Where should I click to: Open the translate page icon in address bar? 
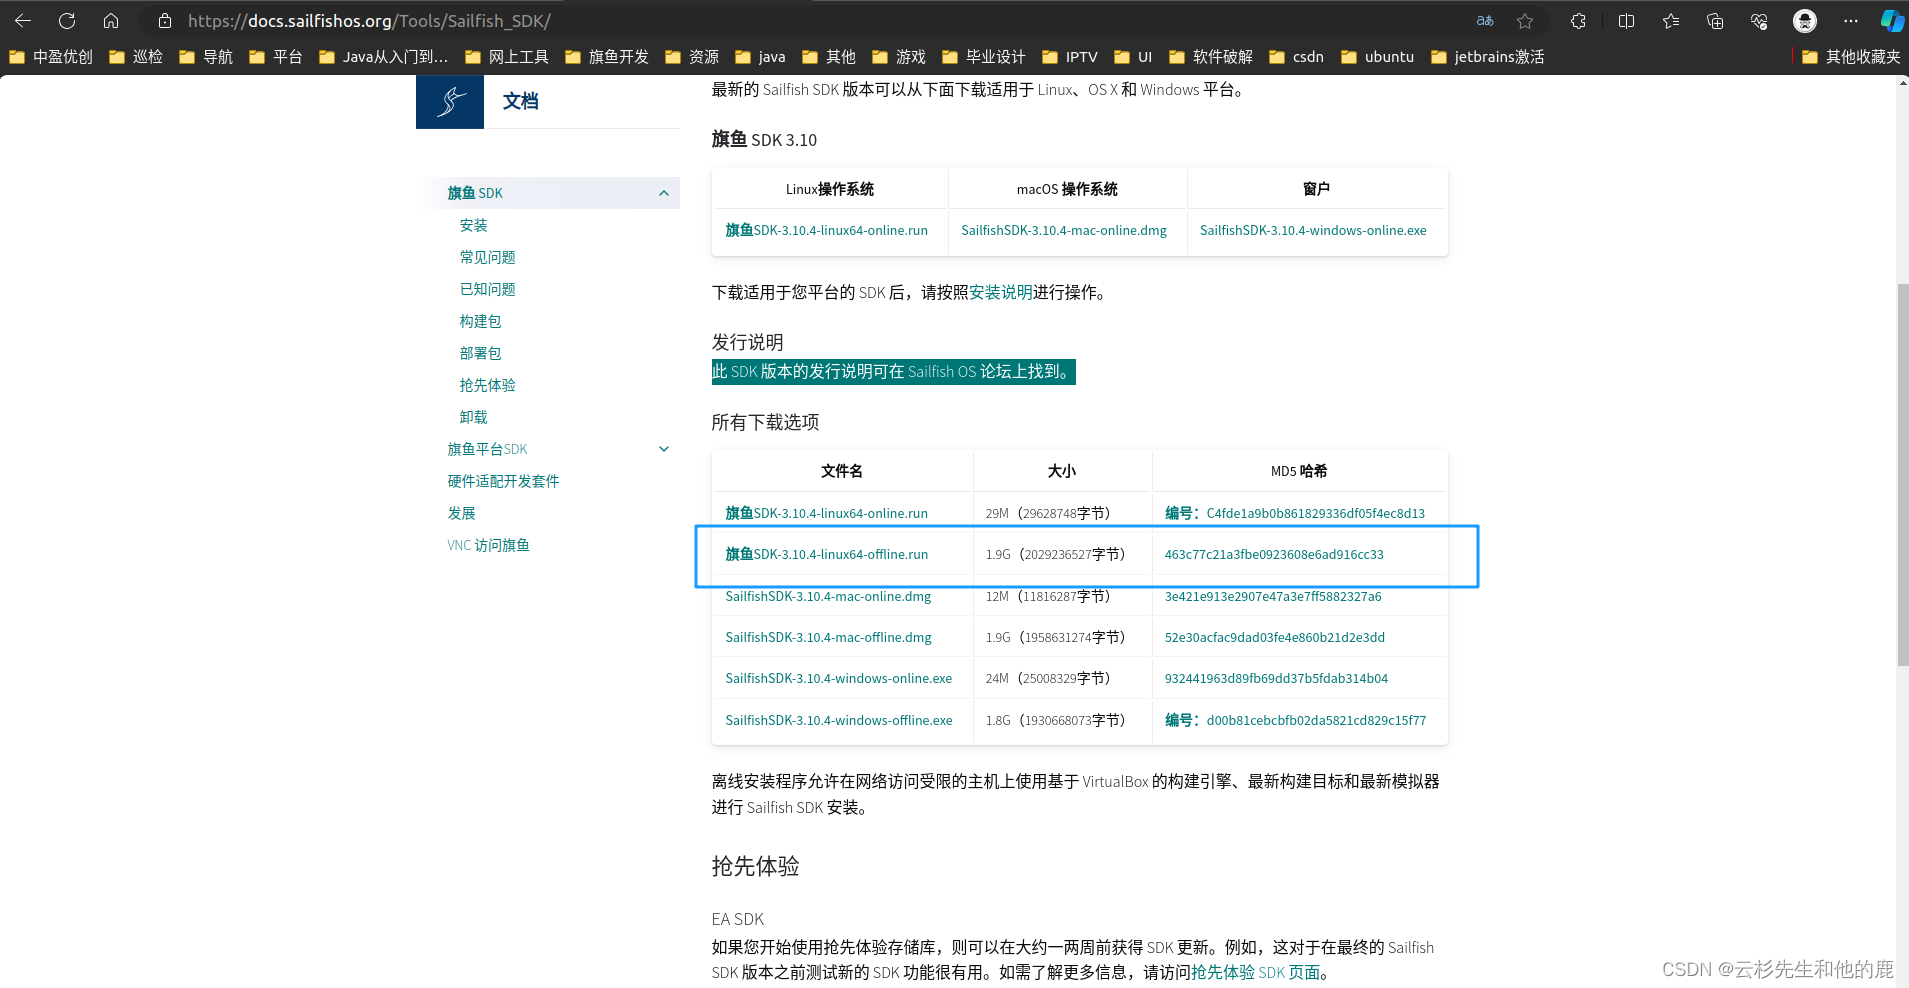(1485, 21)
